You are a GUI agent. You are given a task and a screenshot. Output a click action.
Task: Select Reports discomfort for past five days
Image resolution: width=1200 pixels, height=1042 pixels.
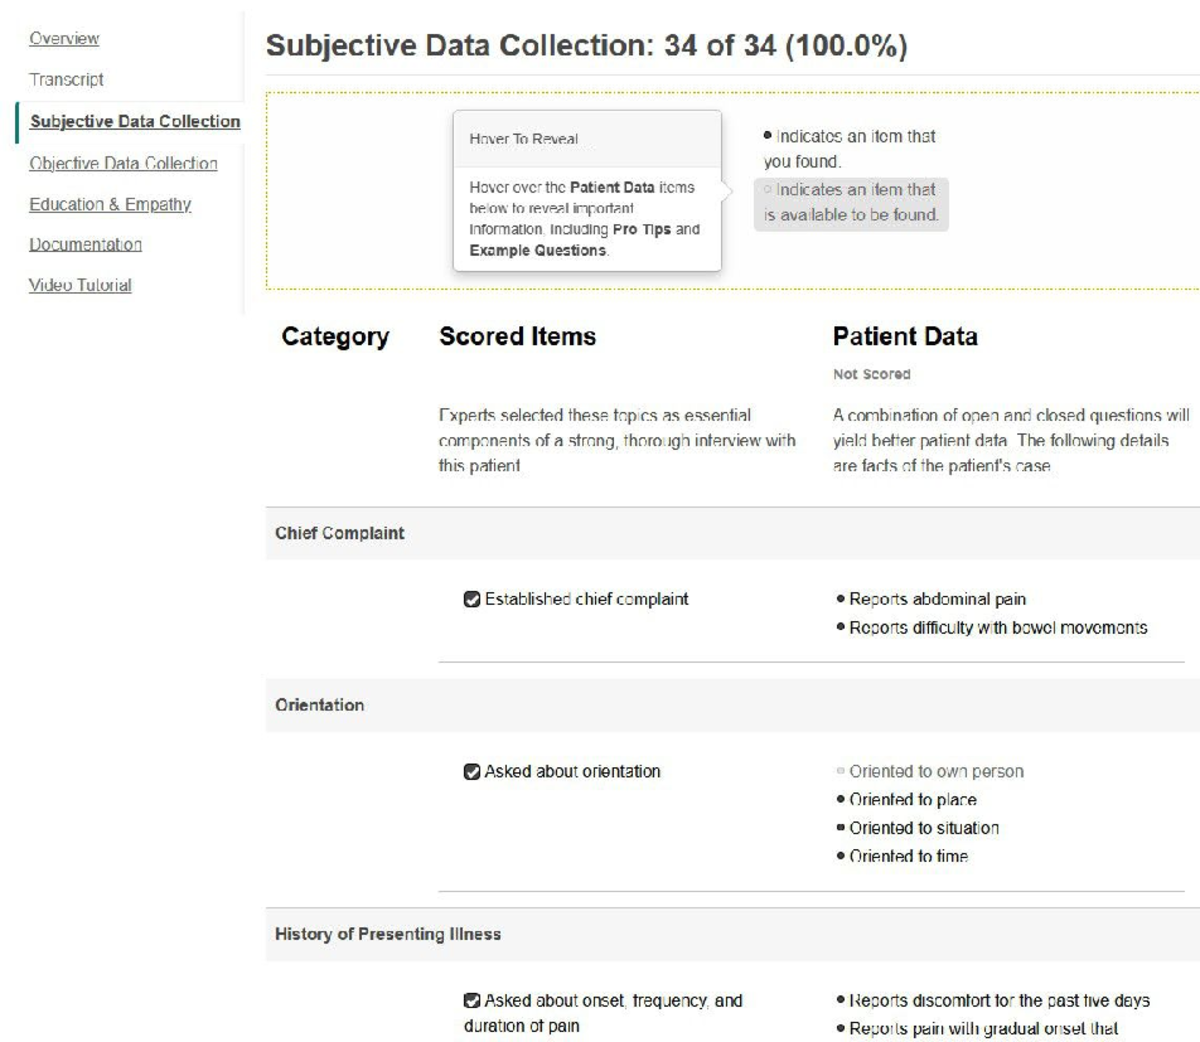coord(999,1001)
